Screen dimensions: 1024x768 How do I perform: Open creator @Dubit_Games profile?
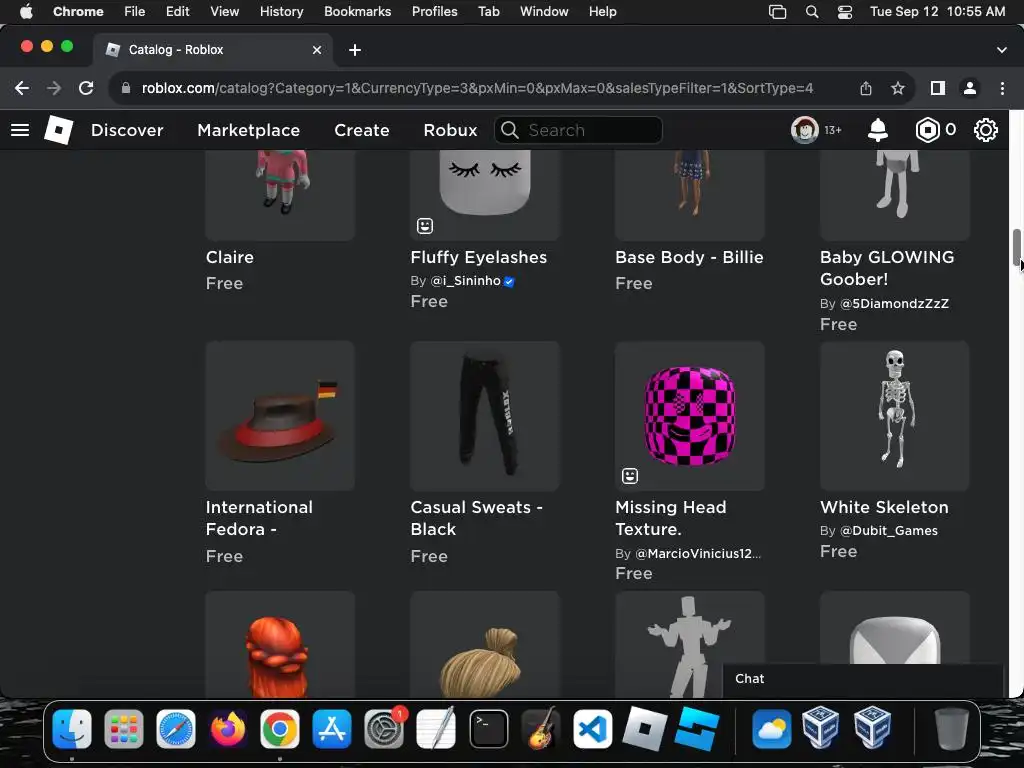tap(888, 530)
